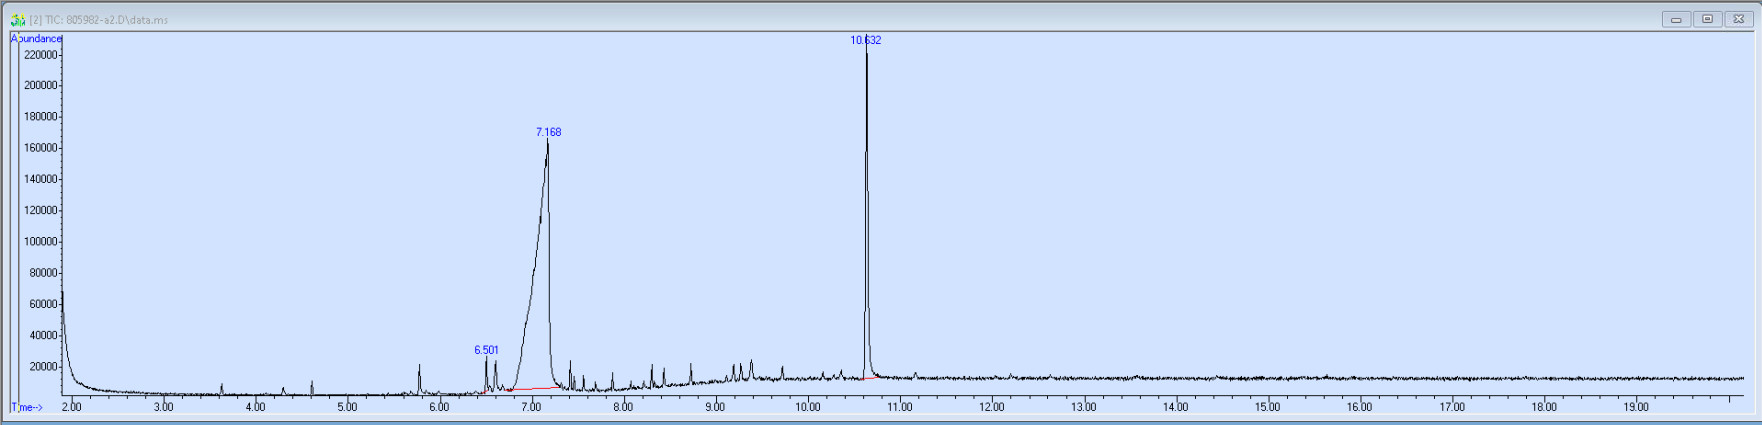Click the 16.00 time axis label
Image resolution: width=1762 pixels, height=425 pixels.
1359,407
